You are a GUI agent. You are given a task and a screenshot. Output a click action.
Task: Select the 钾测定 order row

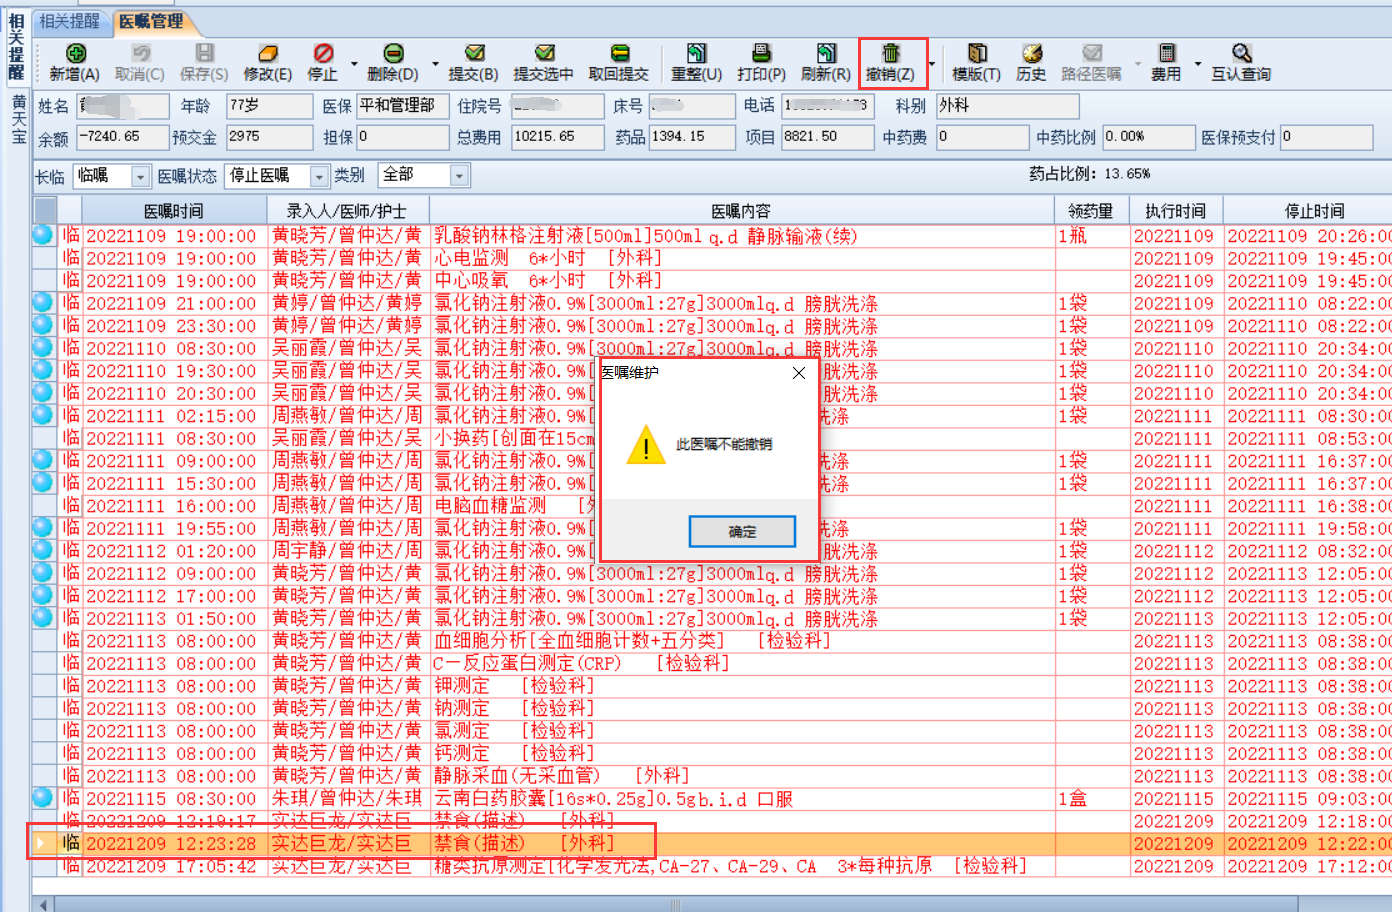click(x=712, y=686)
